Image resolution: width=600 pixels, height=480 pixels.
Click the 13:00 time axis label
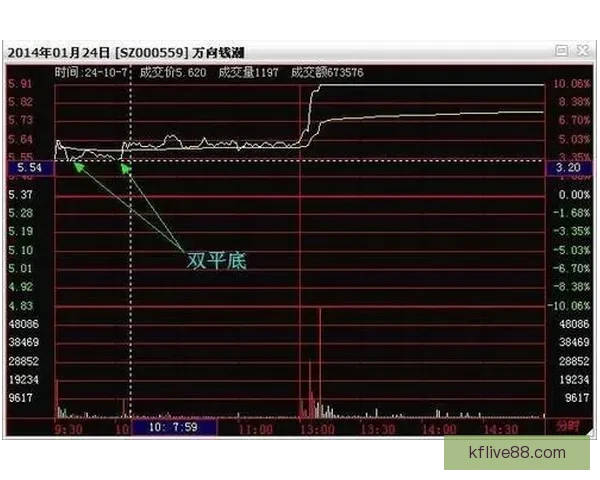click(317, 429)
